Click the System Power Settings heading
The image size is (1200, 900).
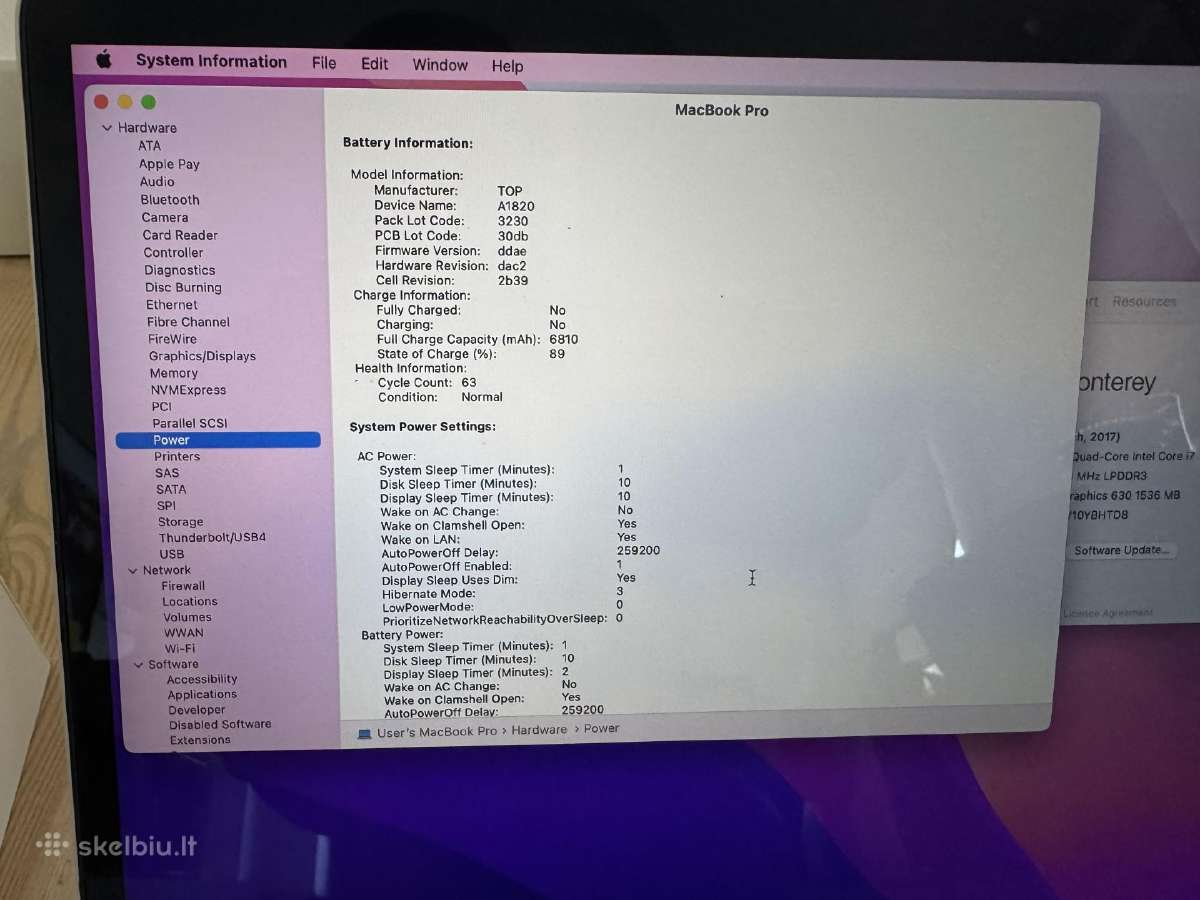(x=422, y=427)
